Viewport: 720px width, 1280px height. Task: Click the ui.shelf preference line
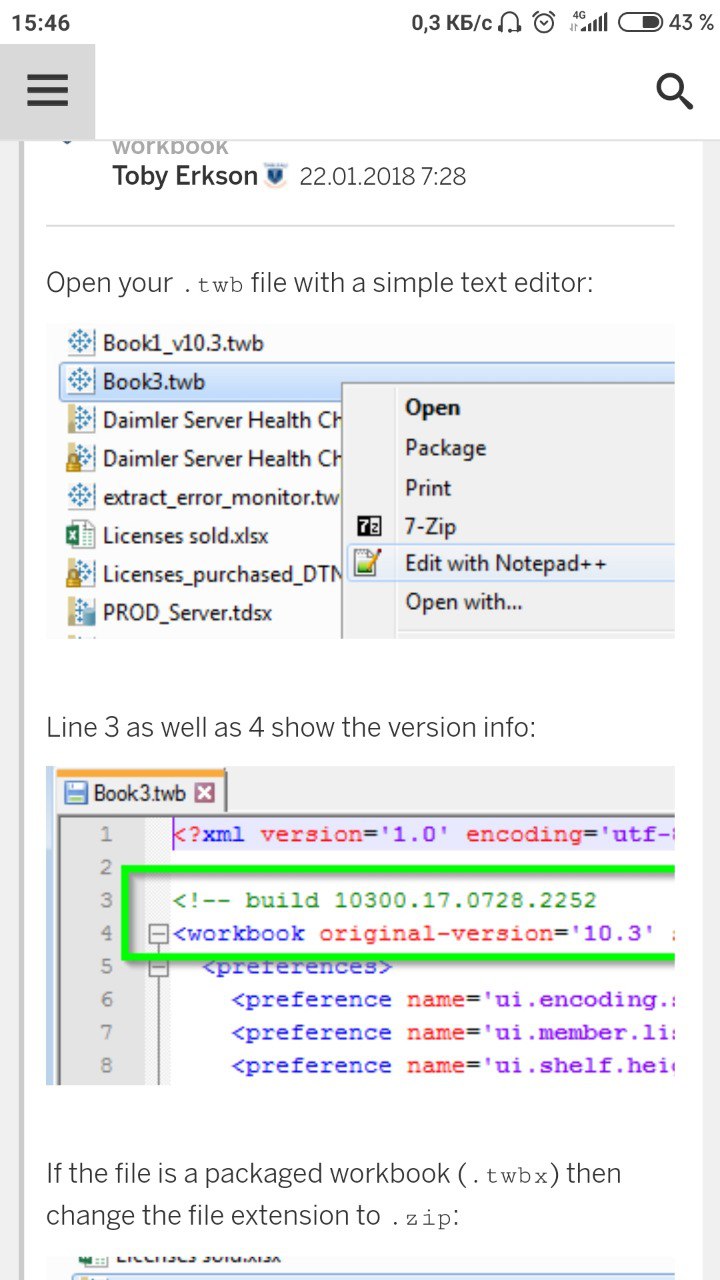452,1066
